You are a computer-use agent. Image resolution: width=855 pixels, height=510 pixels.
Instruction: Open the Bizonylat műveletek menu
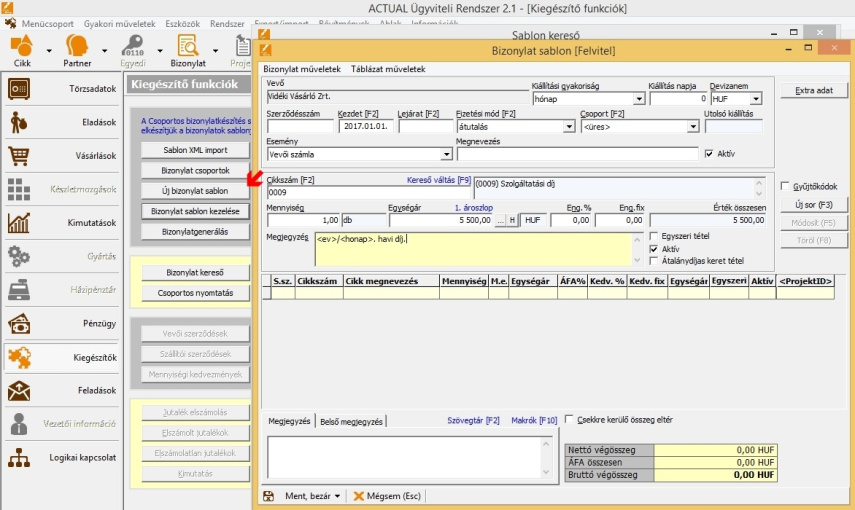click(x=302, y=69)
